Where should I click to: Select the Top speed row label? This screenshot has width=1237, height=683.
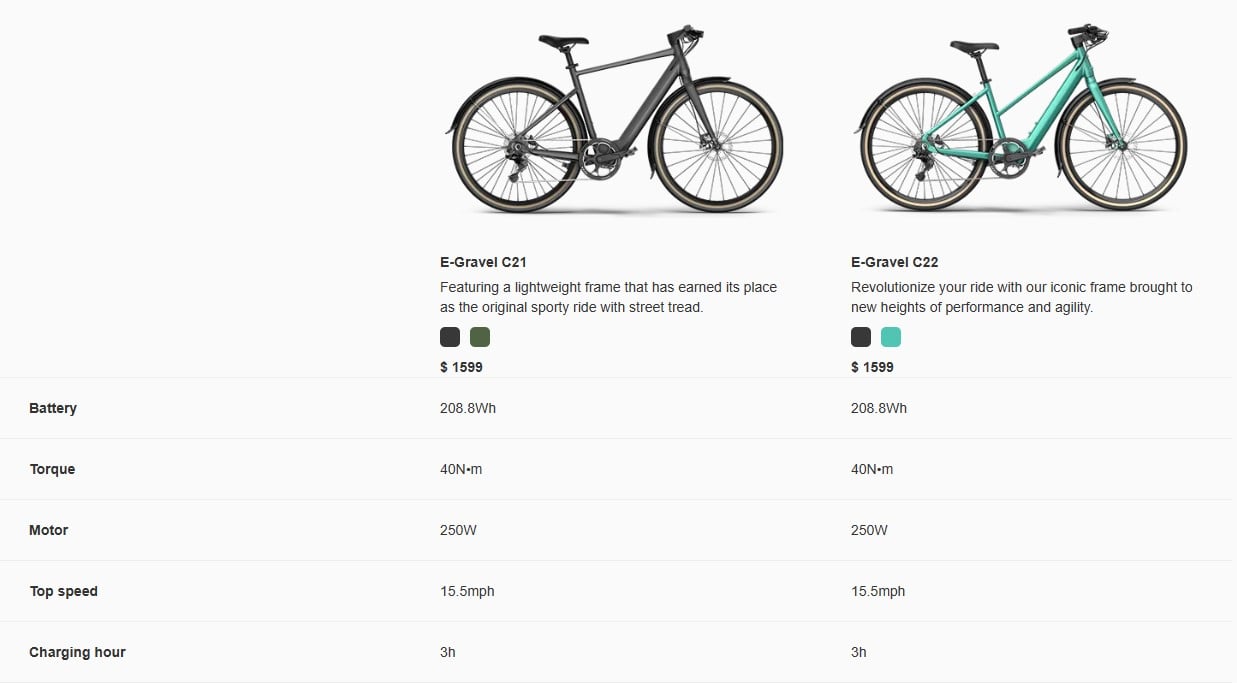point(64,591)
